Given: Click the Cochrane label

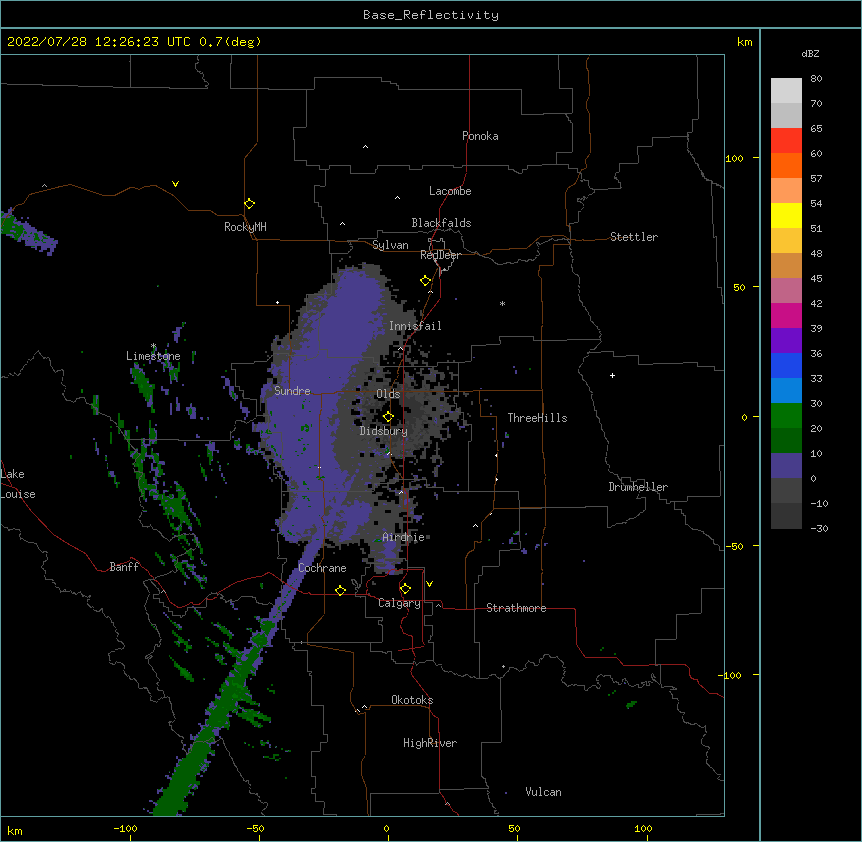Looking at the screenshot, I should pyautogui.click(x=322, y=568).
